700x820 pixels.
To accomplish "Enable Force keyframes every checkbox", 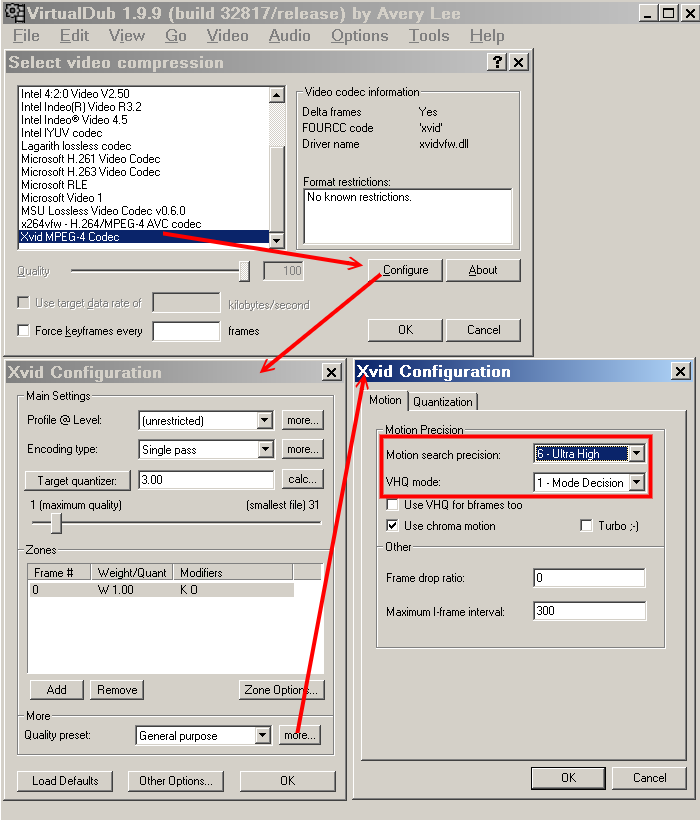I will pos(24,331).
